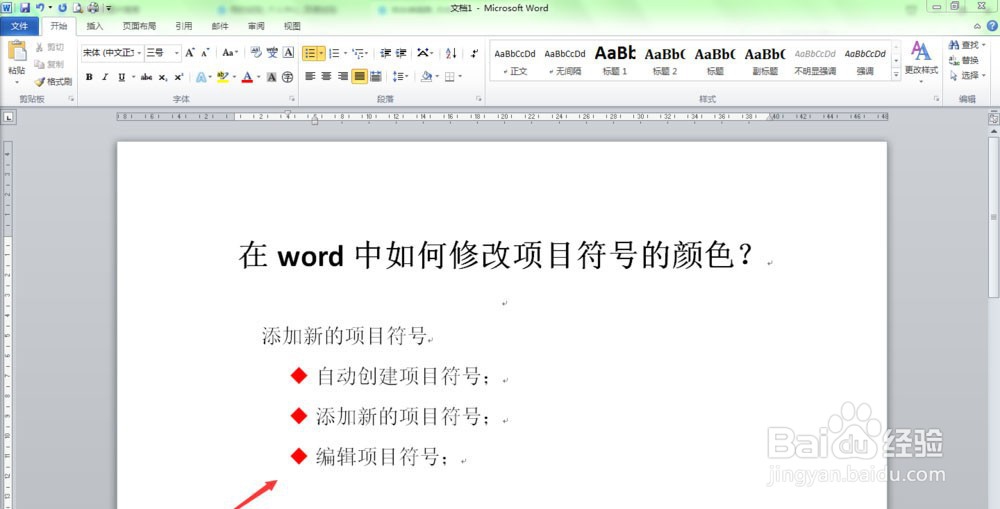Open the Line Spacing dropdown

point(401,77)
